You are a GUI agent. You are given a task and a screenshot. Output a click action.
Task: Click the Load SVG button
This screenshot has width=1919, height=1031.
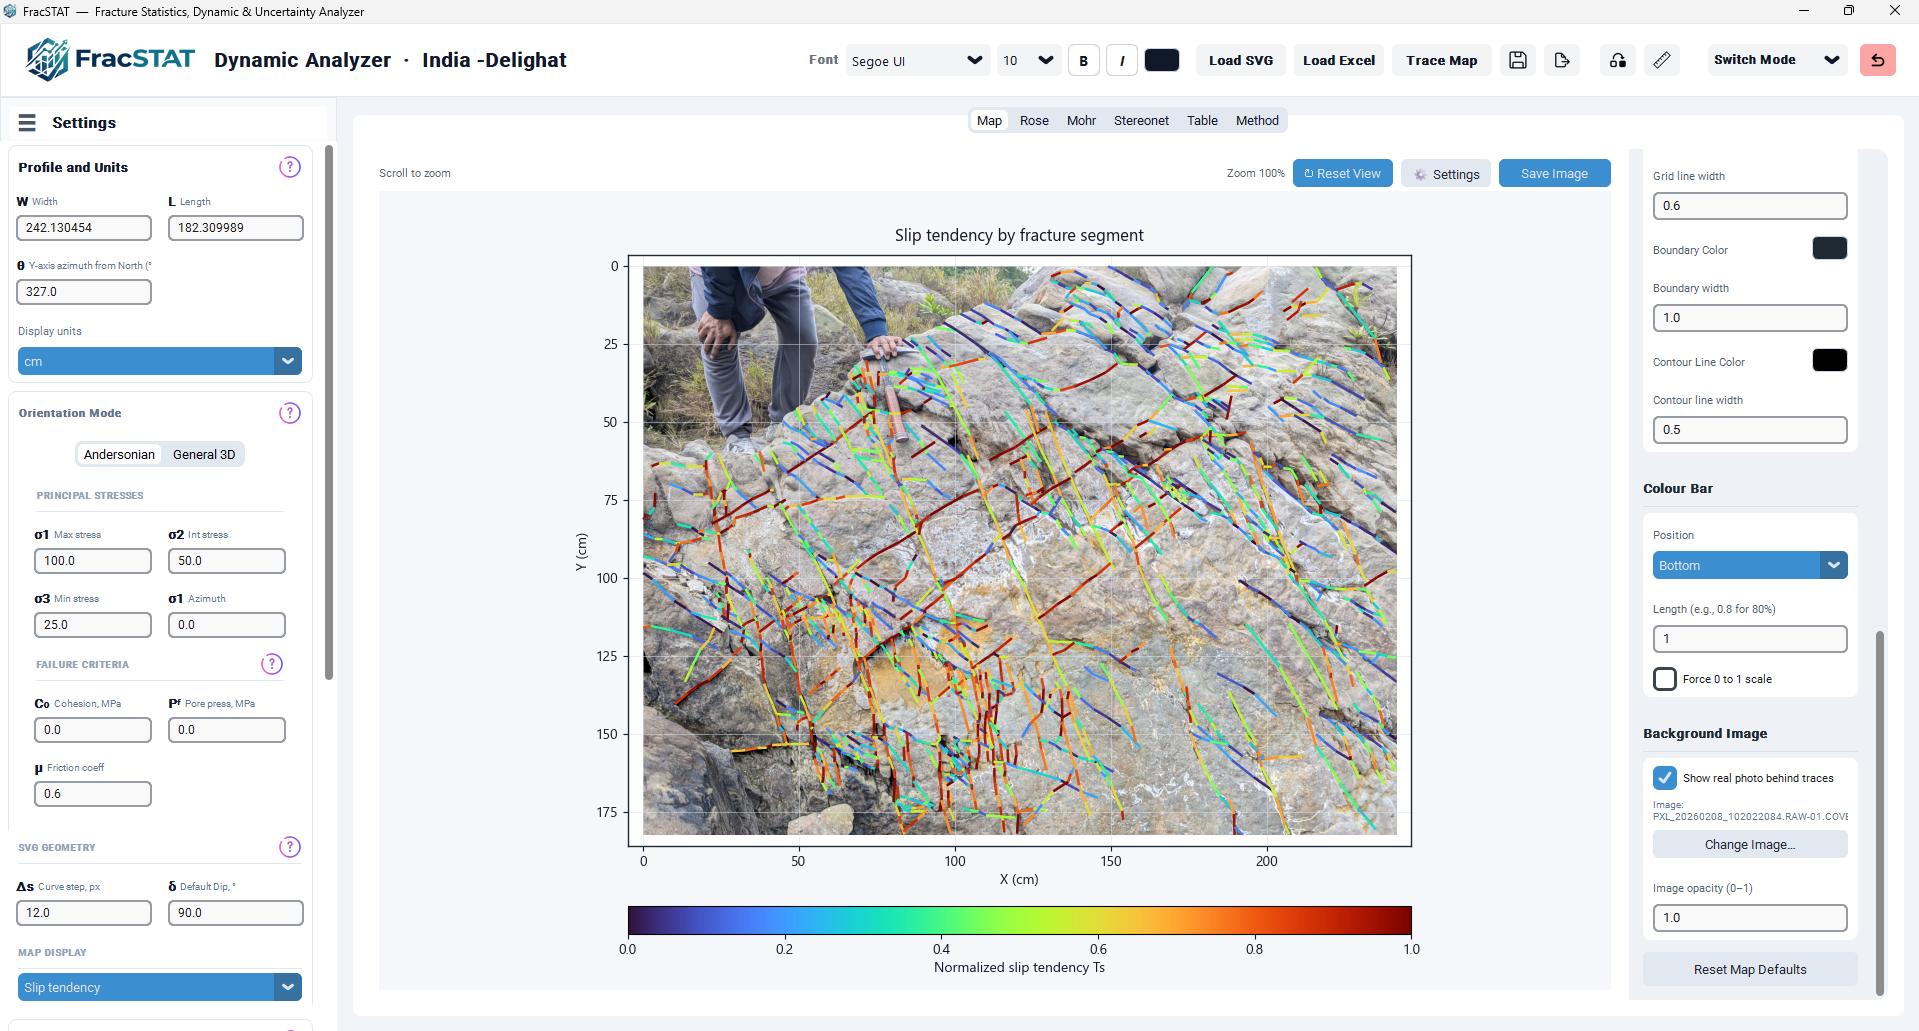[x=1241, y=60]
